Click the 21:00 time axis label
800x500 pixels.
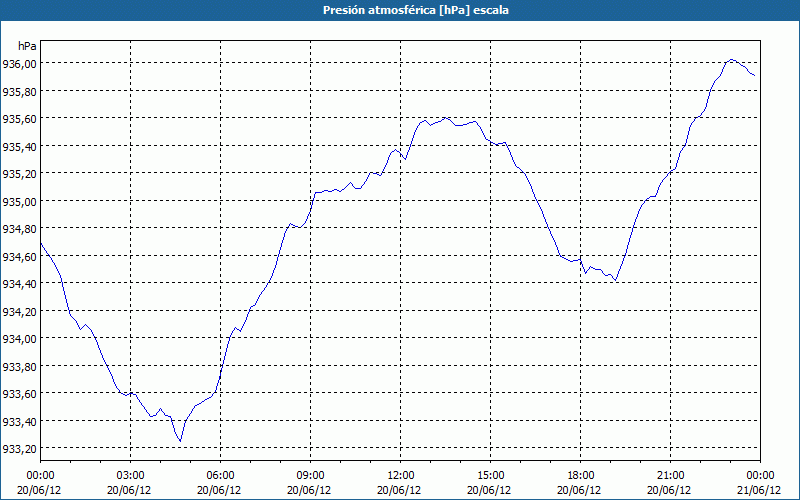pyautogui.click(x=670, y=476)
